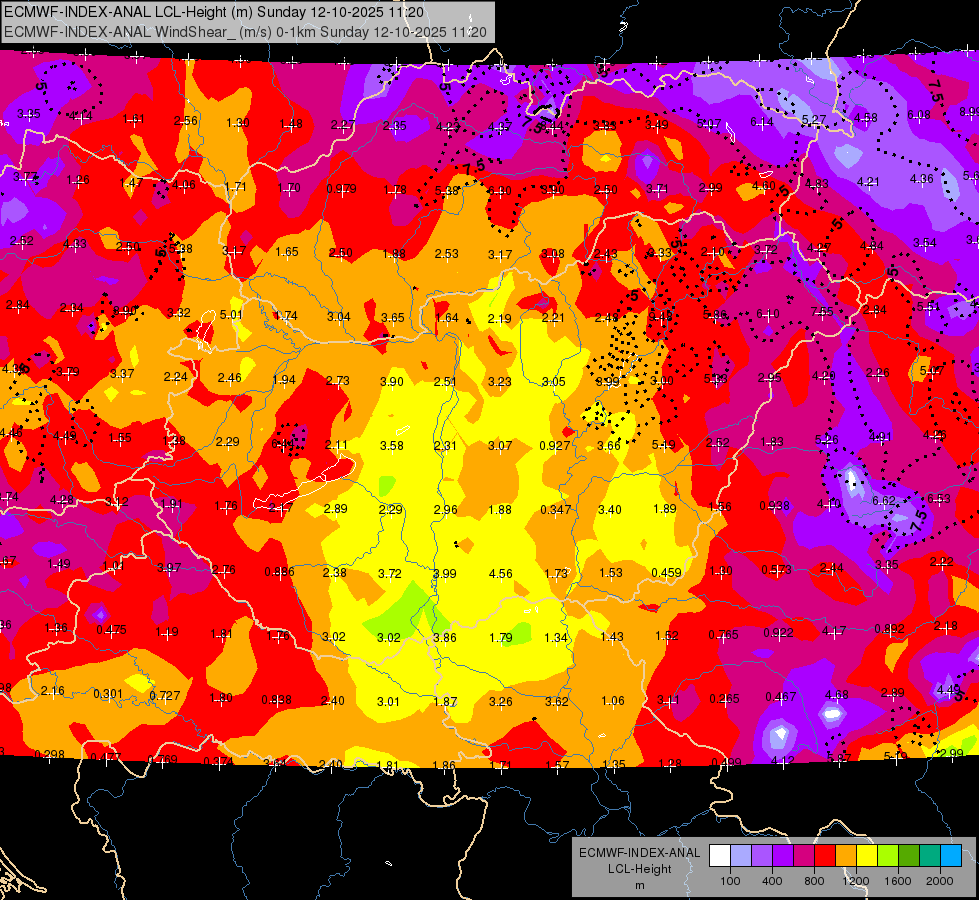This screenshot has width=979, height=900.
Task: Pick the red swatch in the legend
Action: [x=825, y=856]
